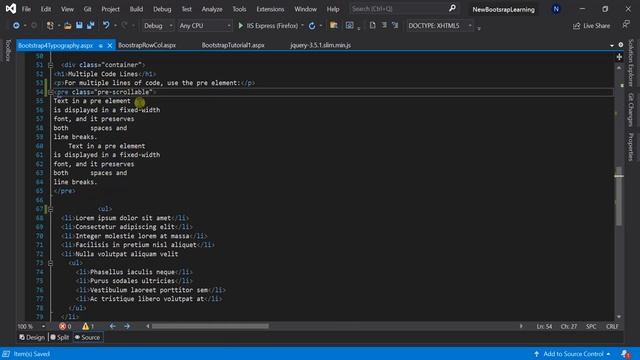Click the horizontal scrollbar thumb

[210, 327]
